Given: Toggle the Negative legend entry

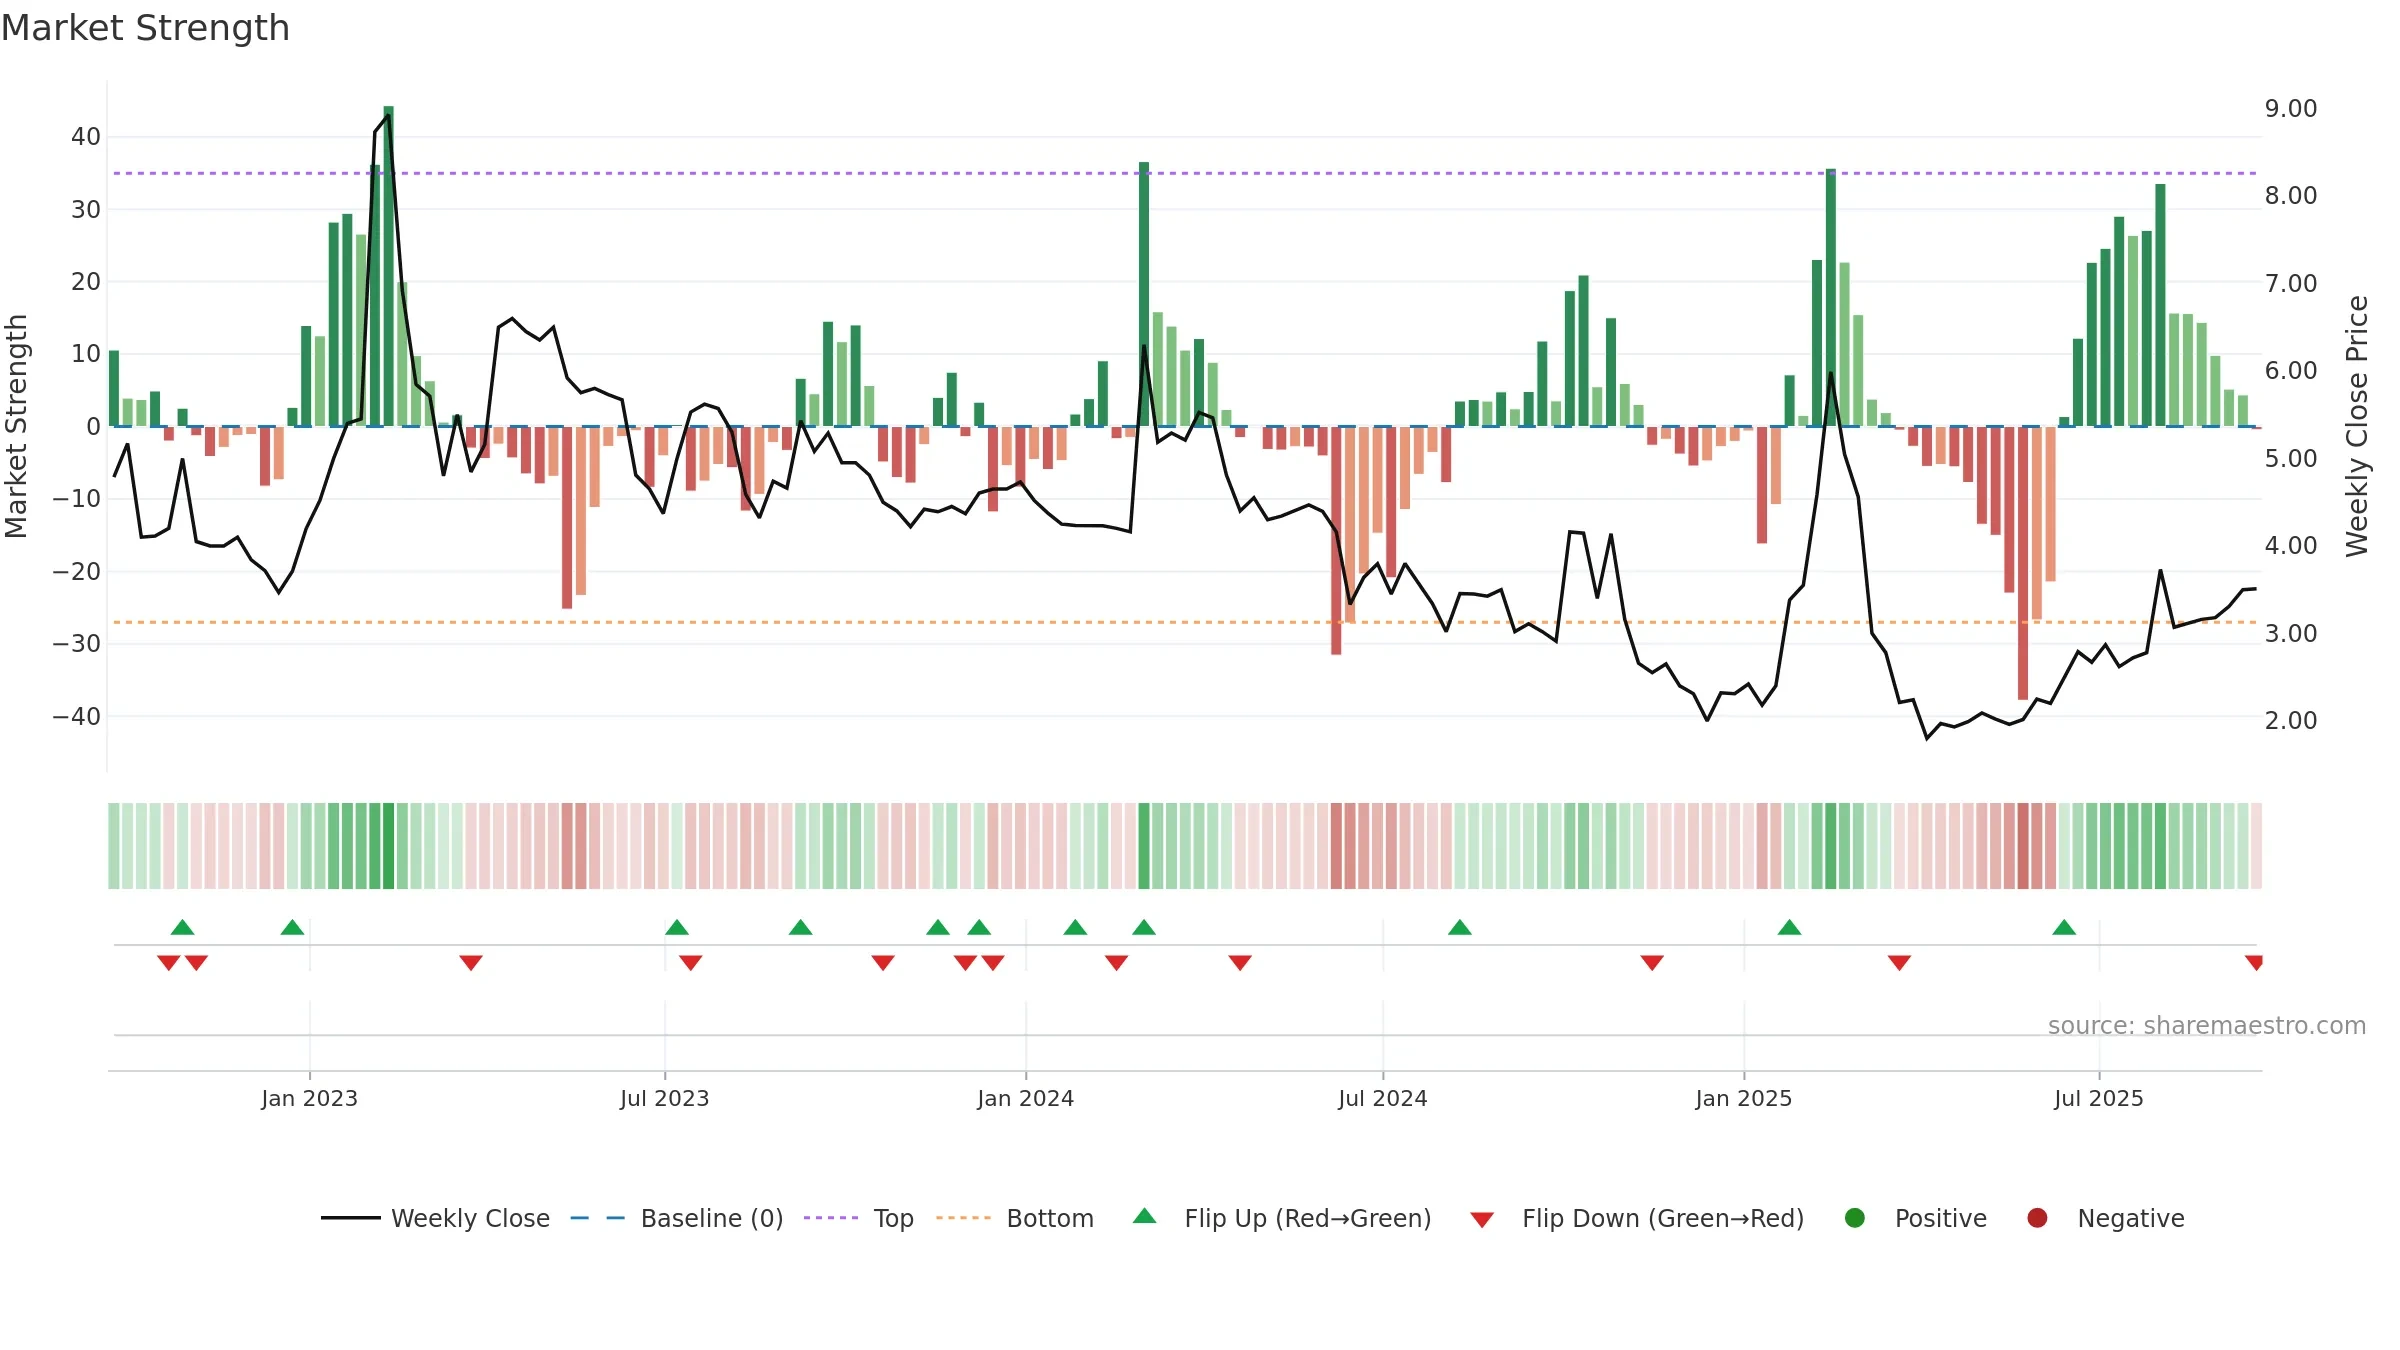Looking at the screenshot, I should [2106, 1218].
